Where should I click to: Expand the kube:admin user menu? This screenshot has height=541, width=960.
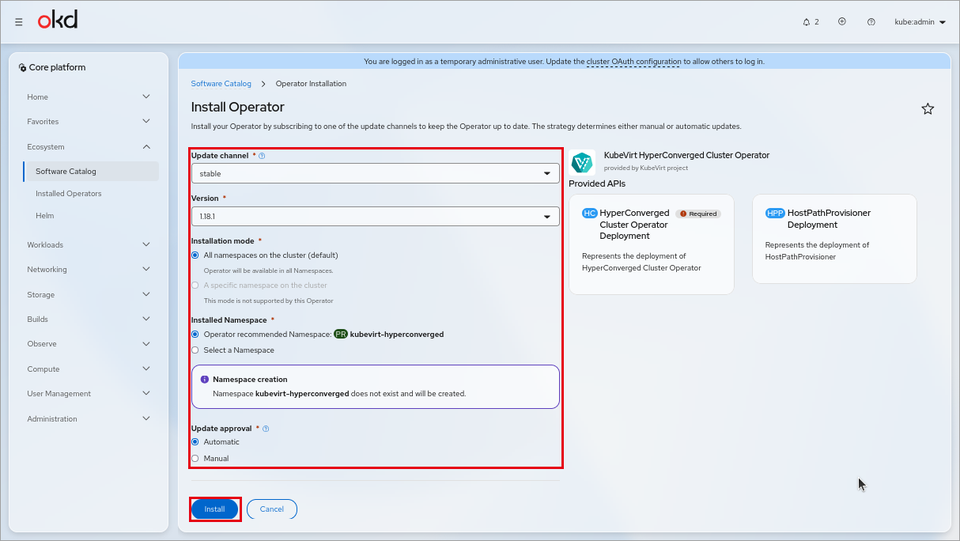920,22
